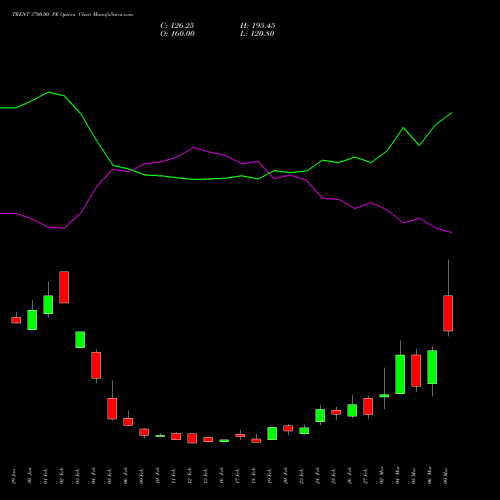The width and height of the screenshot is (500, 500).
Task: Select the '09 Mar' date axis label
Action: pos(446,476)
